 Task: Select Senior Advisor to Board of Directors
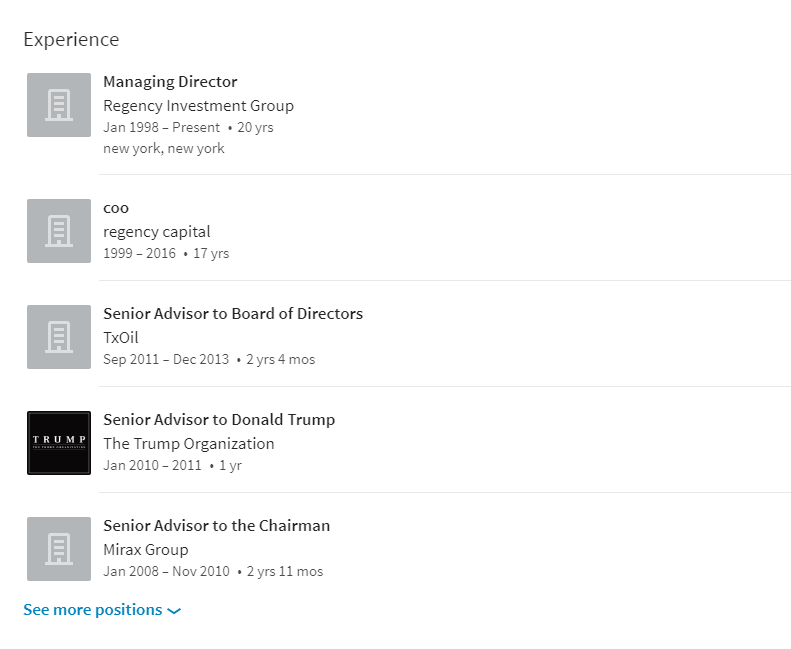233,314
